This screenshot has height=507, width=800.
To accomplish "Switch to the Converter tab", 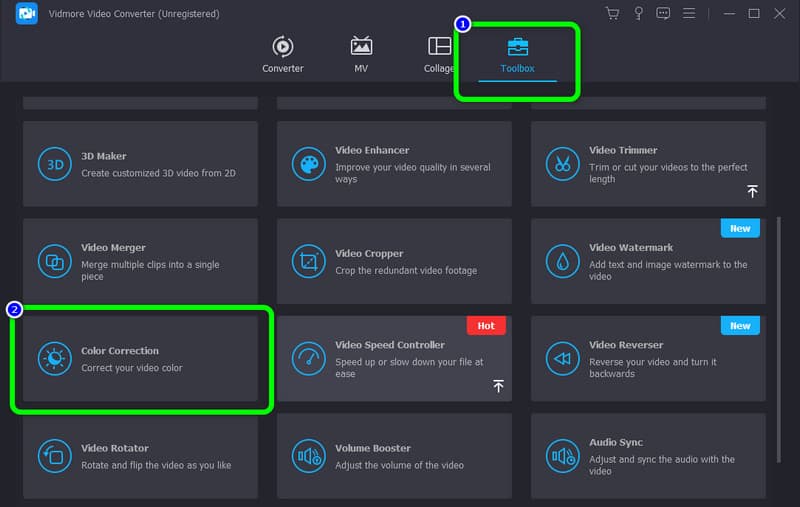I will click(282, 54).
